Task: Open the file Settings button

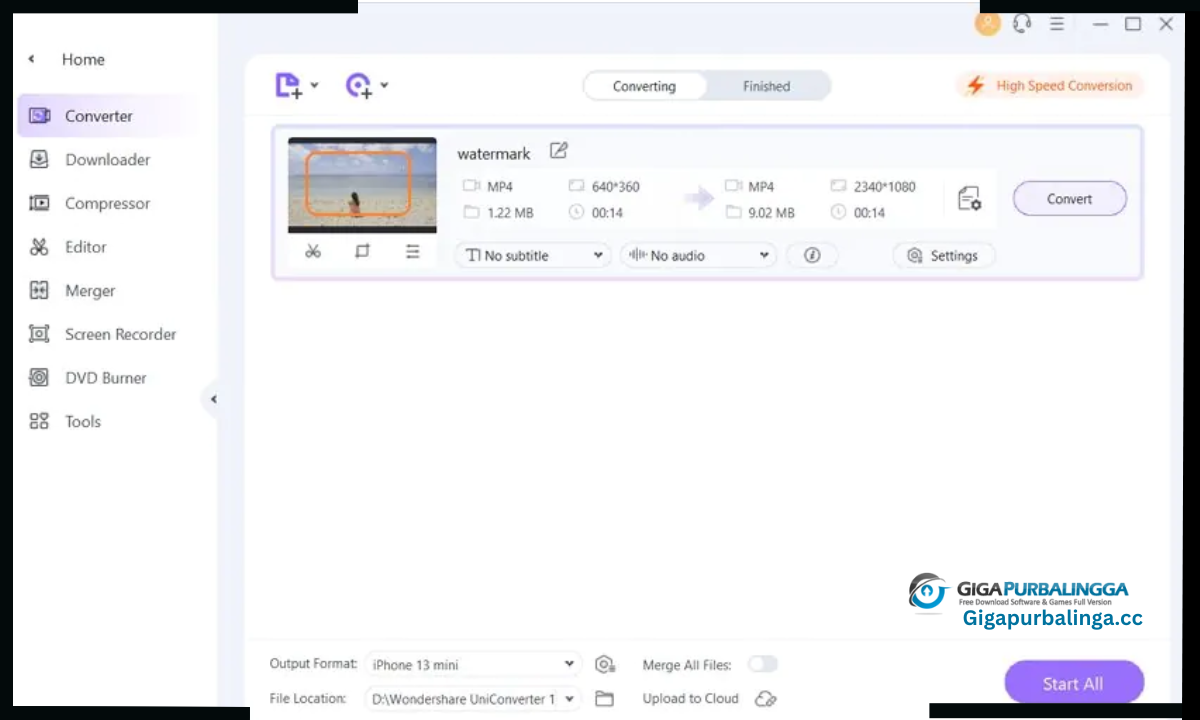Action: (944, 256)
